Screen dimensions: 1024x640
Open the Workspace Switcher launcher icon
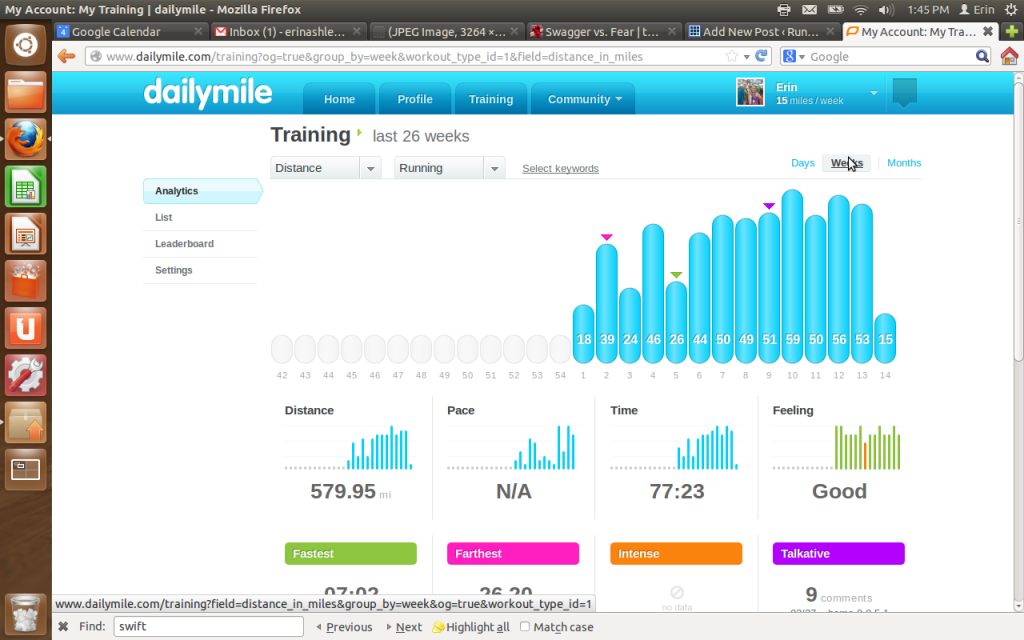[x=25, y=469]
